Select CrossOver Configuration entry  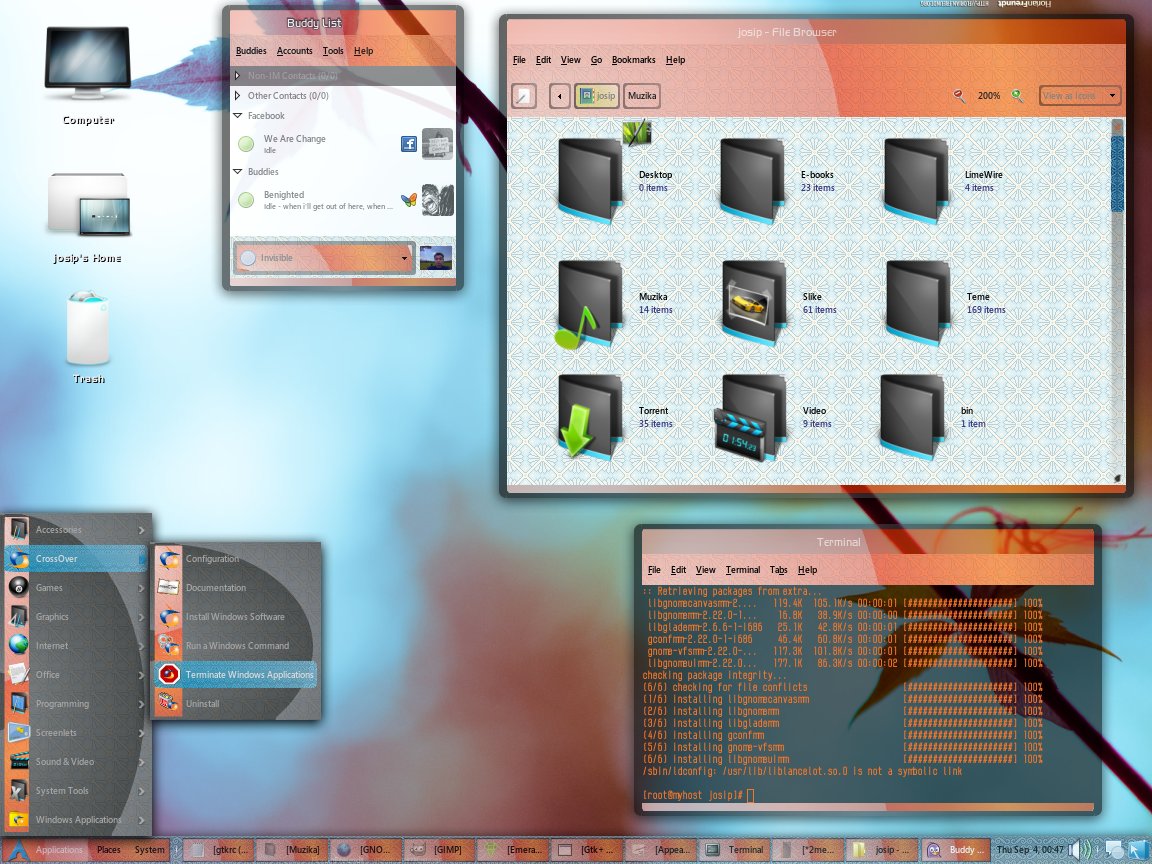(x=236, y=558)
